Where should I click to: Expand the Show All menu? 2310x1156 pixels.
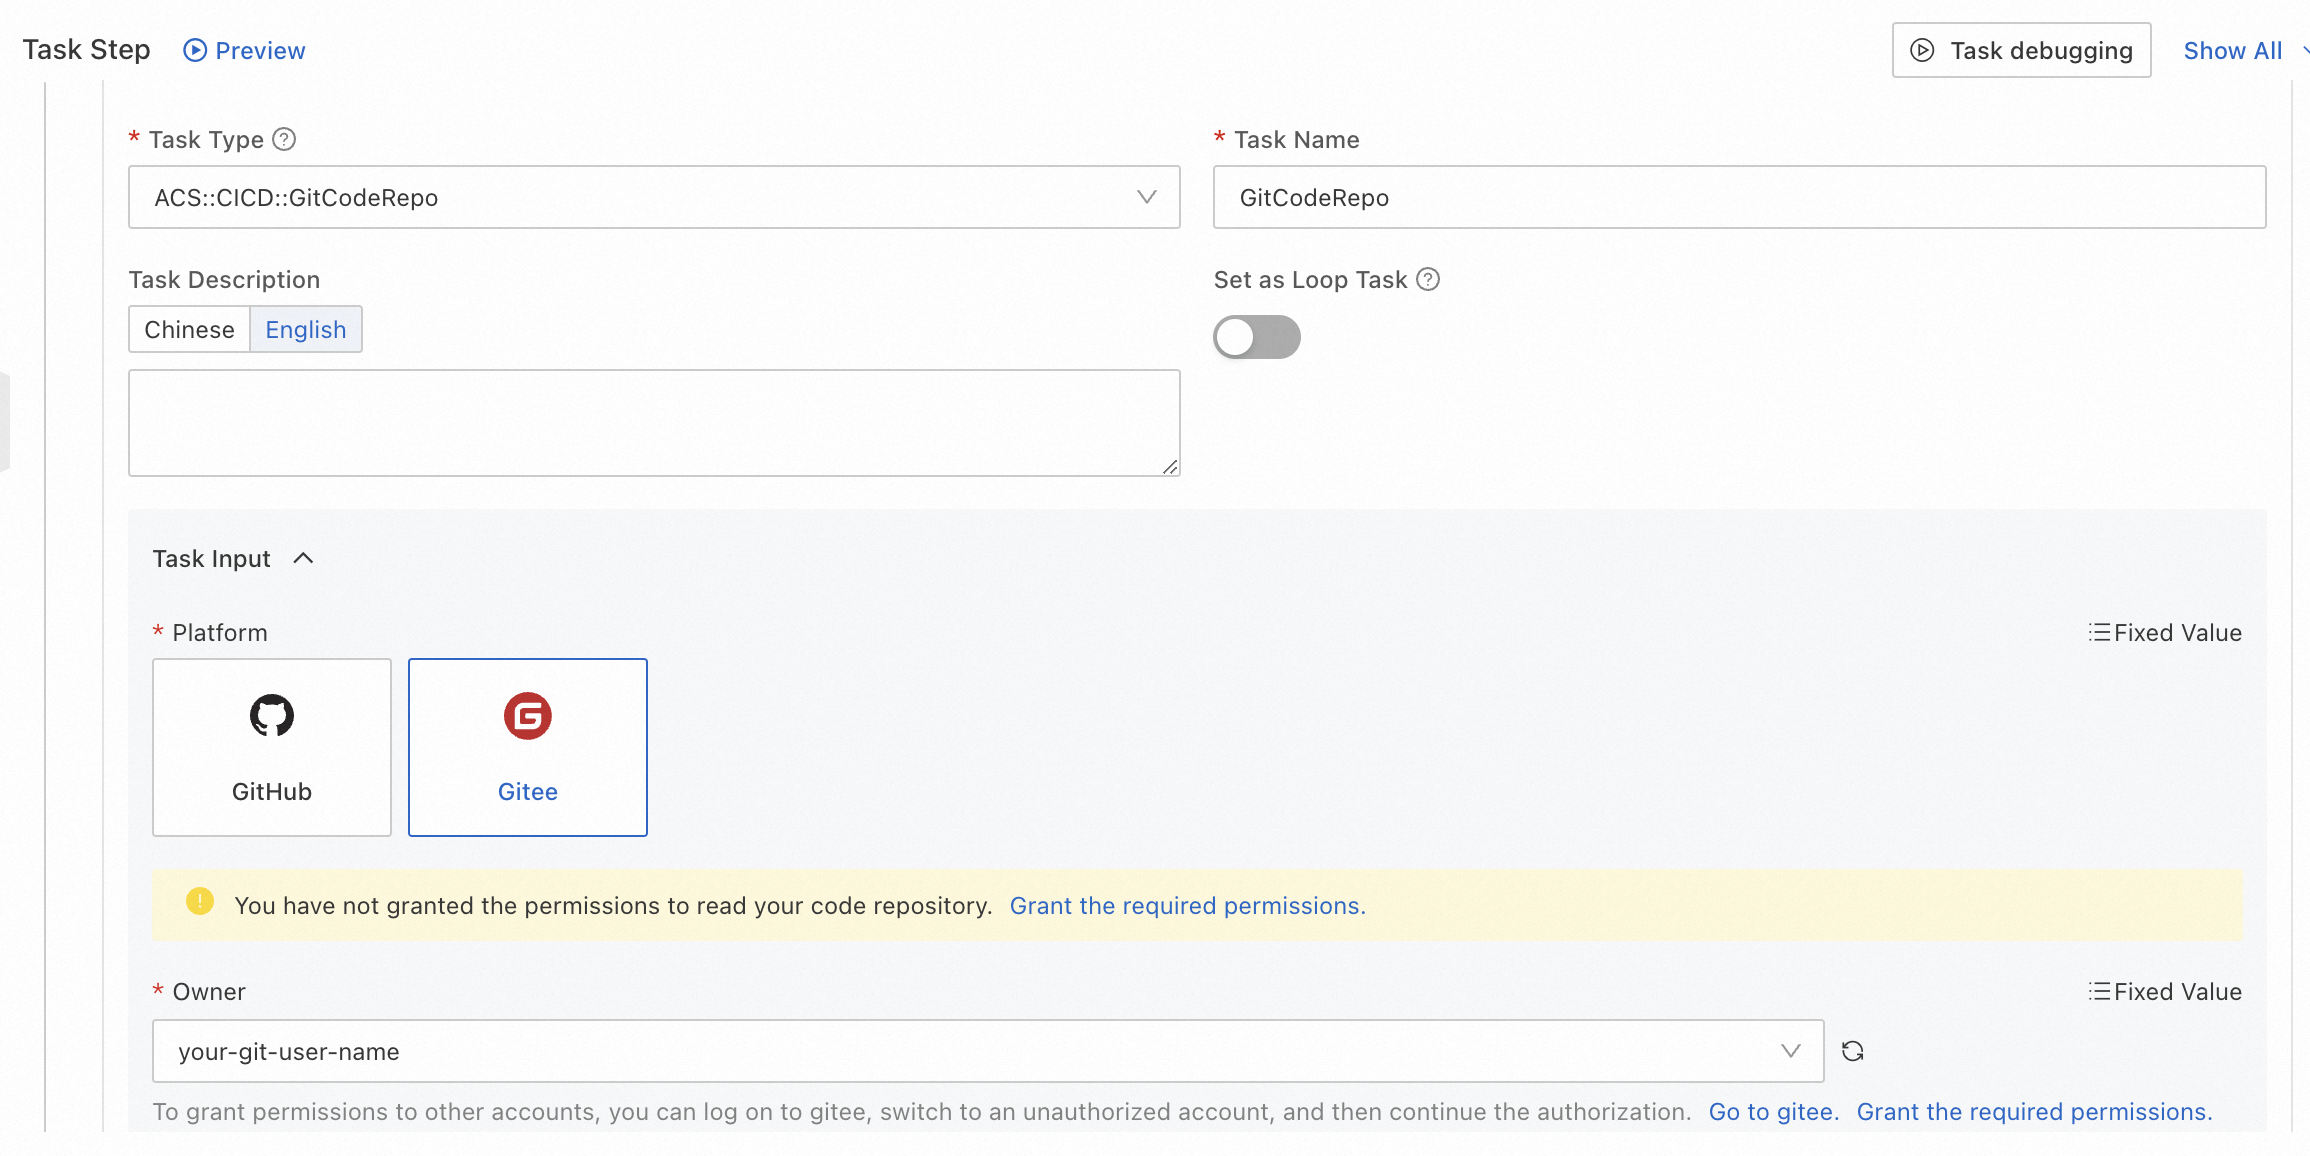[2234, 50]
